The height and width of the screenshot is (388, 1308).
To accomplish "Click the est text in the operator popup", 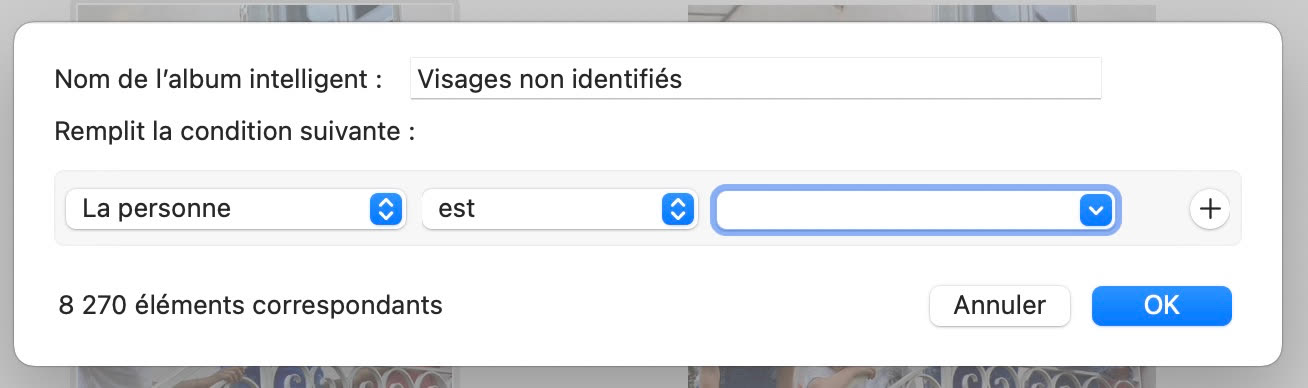I will tap(456, 209).
